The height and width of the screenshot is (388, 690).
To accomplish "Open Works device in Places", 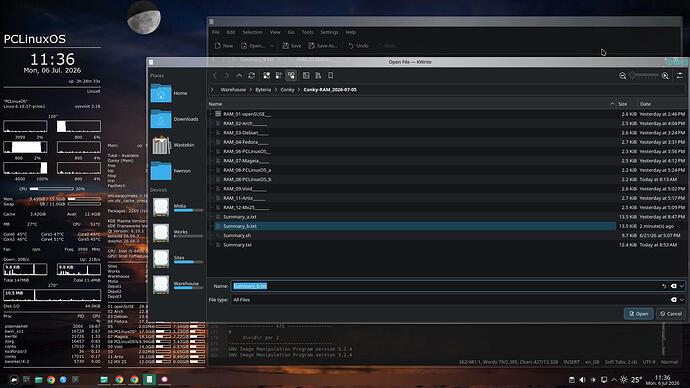I will [x=176, y=233].
